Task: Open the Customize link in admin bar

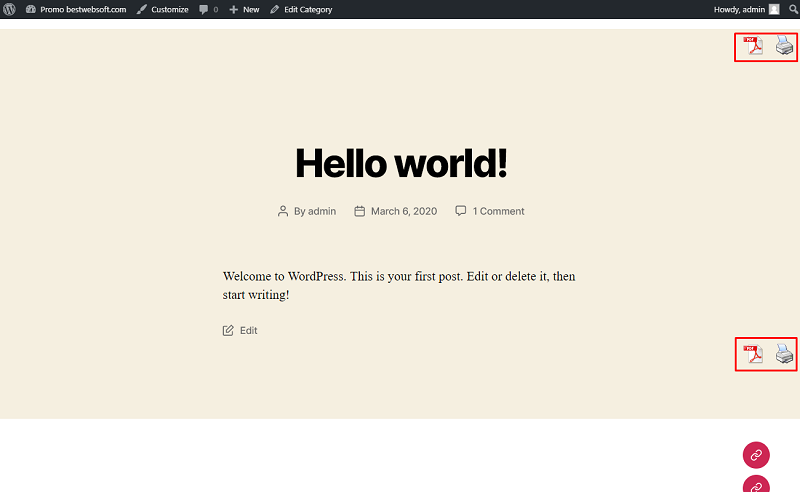Action: tap(163, 9)
